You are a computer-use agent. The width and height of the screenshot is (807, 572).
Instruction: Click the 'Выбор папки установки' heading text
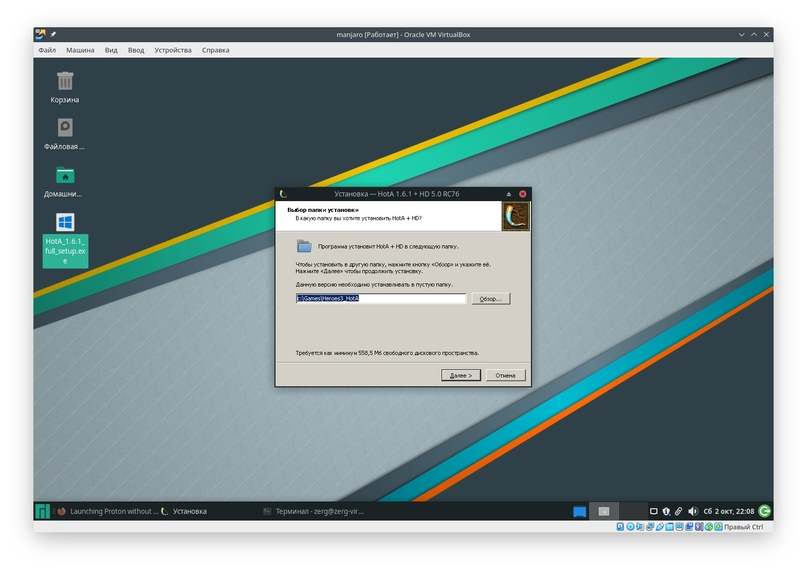[x=323, y=210]
